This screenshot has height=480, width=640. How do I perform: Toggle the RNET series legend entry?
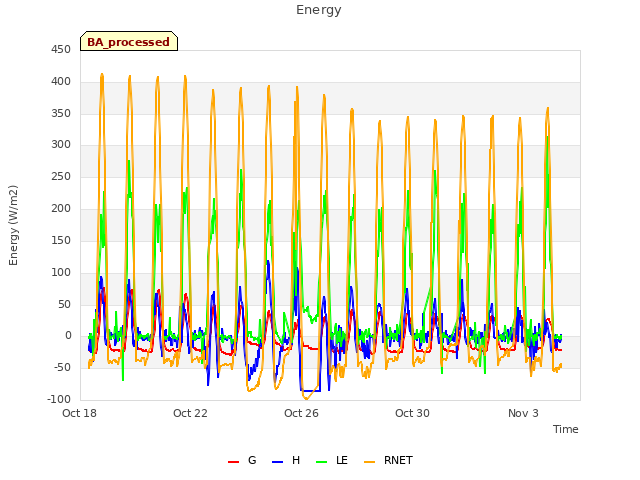click(x=388, y=460)
